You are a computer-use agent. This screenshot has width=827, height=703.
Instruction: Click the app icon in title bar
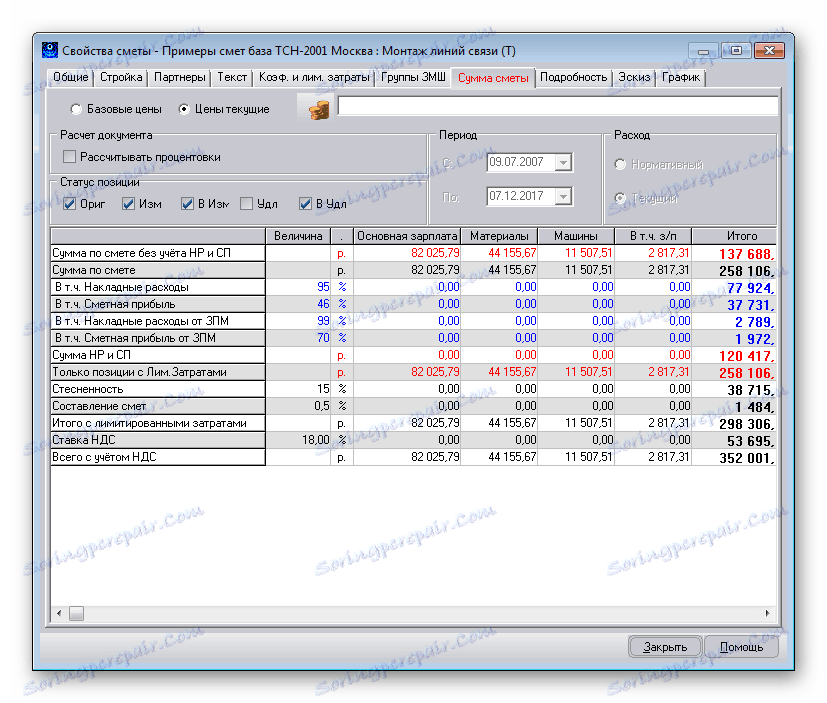click(x=50, y=51)
